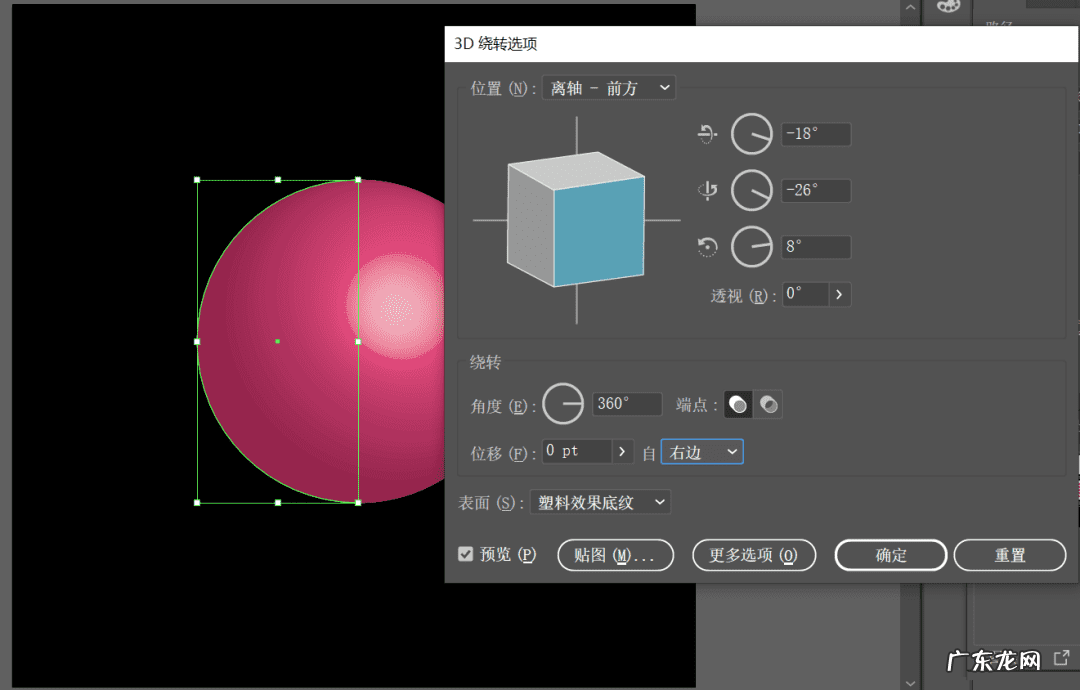Click the 贴图 map art button
The width and height of the screenshot is (1080, 690).
tap(615, 555)
